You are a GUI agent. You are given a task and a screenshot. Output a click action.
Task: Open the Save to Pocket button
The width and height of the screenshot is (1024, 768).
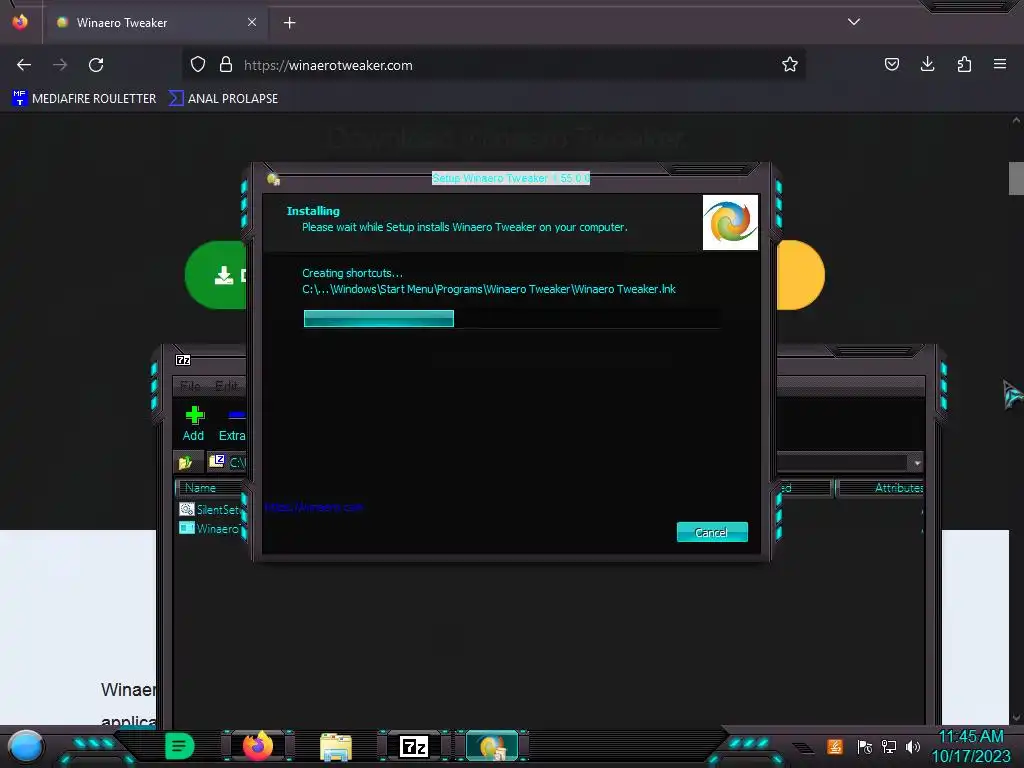click(891, 64)
